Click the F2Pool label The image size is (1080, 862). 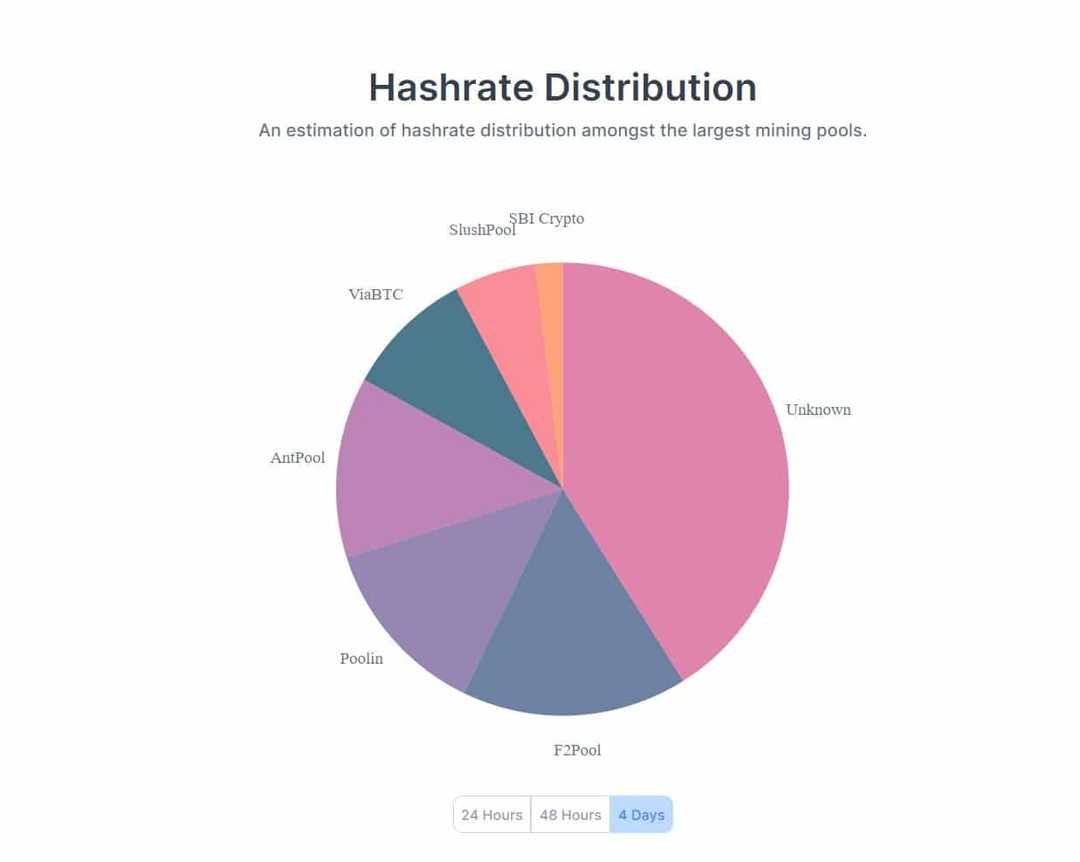pyautogui.click(x=576, y=749)
